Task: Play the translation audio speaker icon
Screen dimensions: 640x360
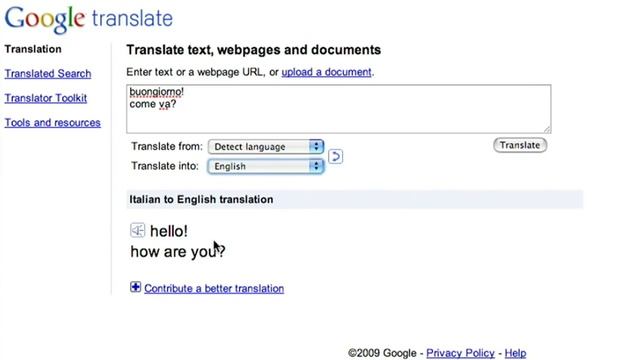Action: [x=138, y=230]
